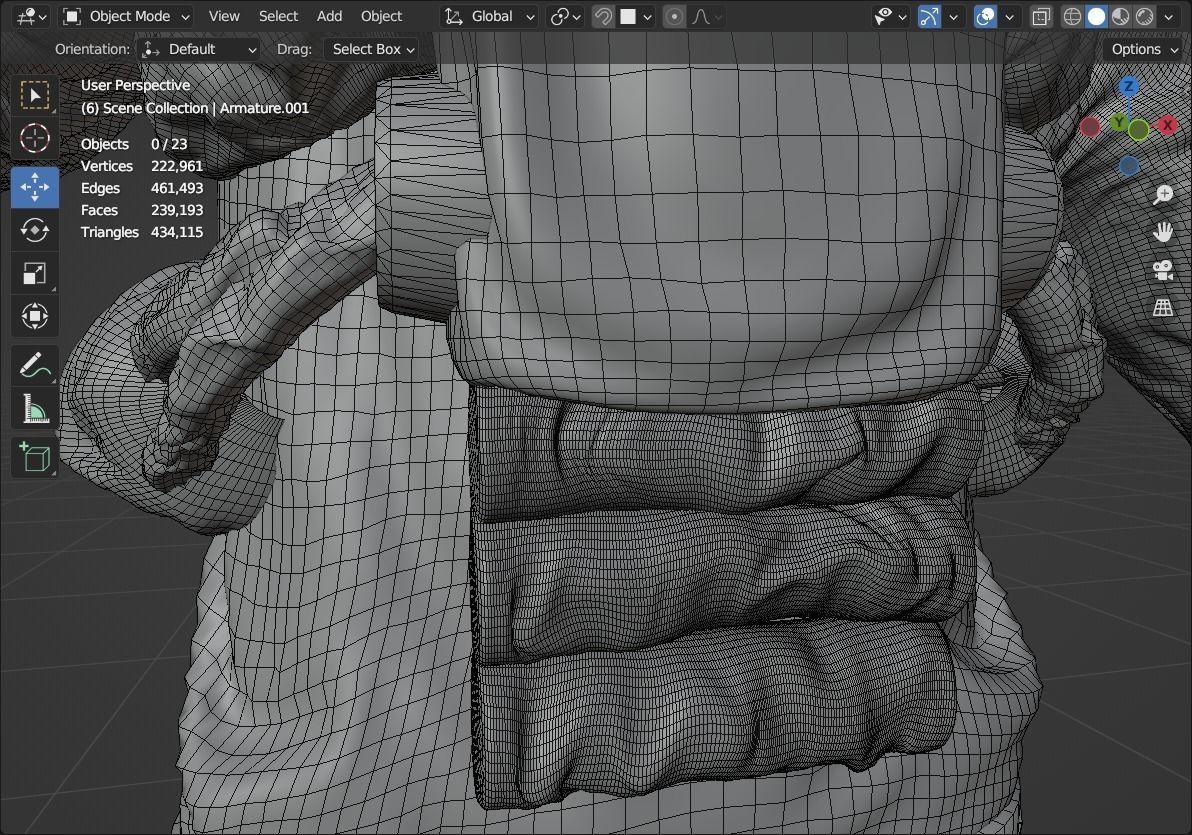The height and width of the screenshot is (835, 1192).
Task: Pick the Add Cube tool
Action: tap(34, 457)
